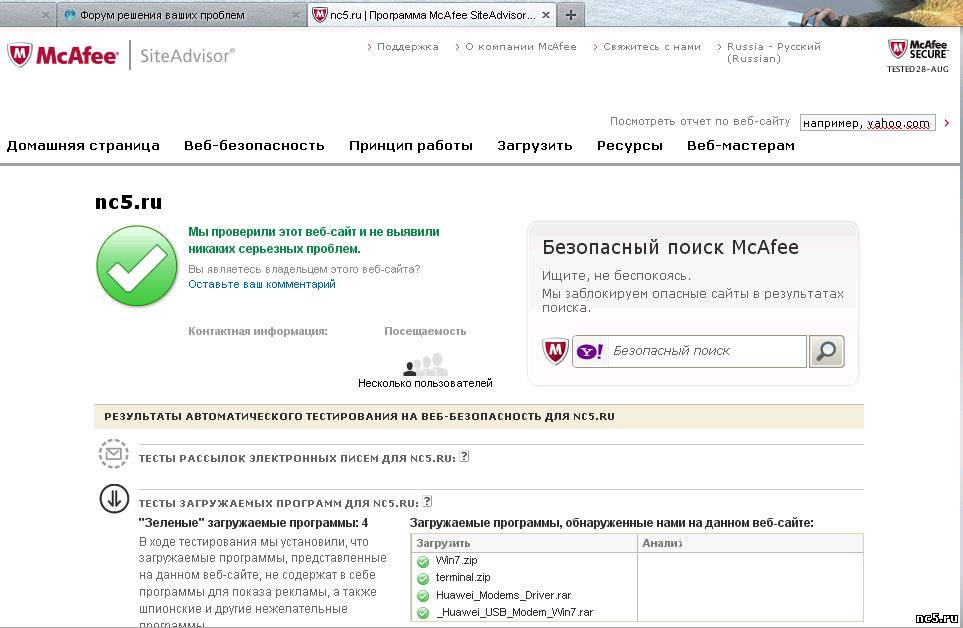Image resolution: width=963 pixels, height=628 pixels.
Task: Click the _Huawei_USB_Modem_Win7.rar file name
Action: pos(515,613)
